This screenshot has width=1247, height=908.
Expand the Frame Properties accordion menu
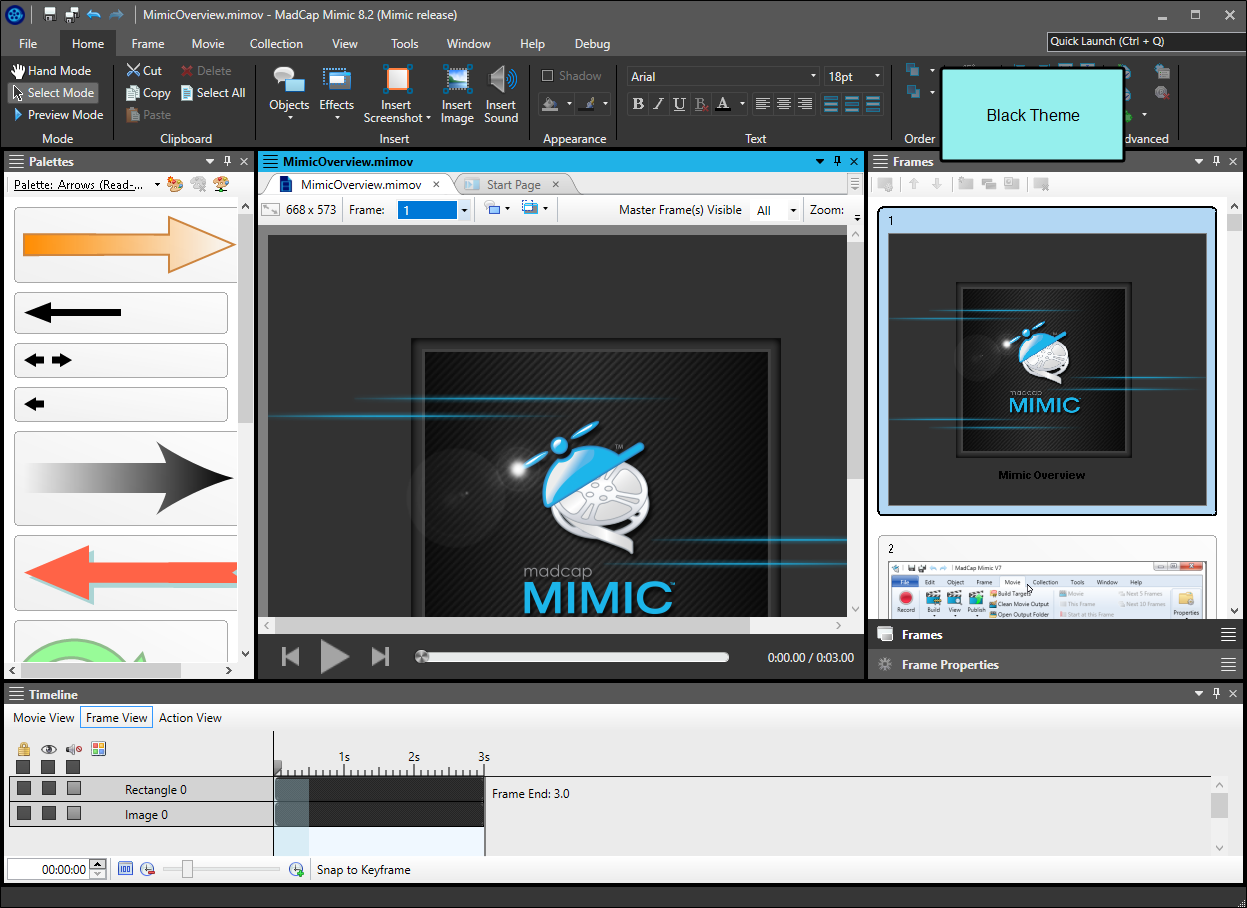click(1228, 665)
